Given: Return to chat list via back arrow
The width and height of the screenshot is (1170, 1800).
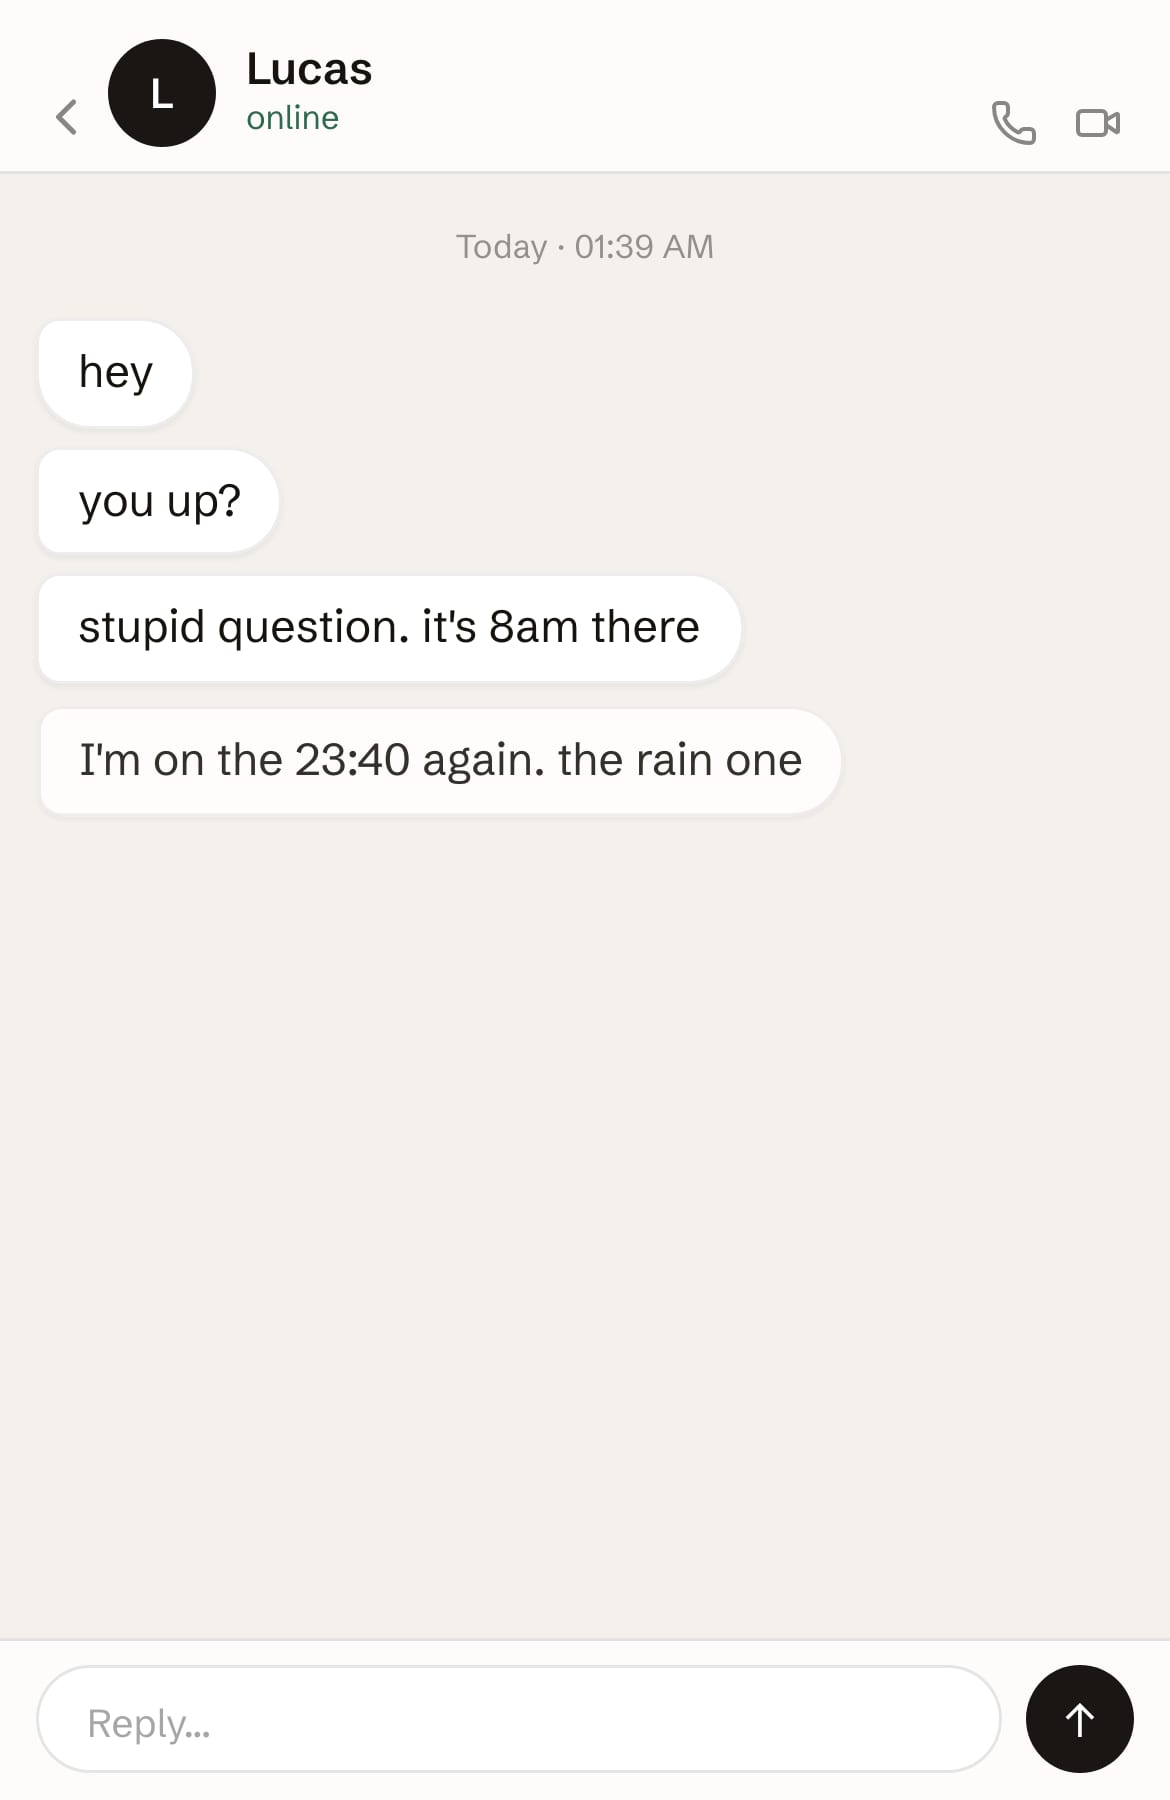Looking at the screenshot, I should click(66, 117).
